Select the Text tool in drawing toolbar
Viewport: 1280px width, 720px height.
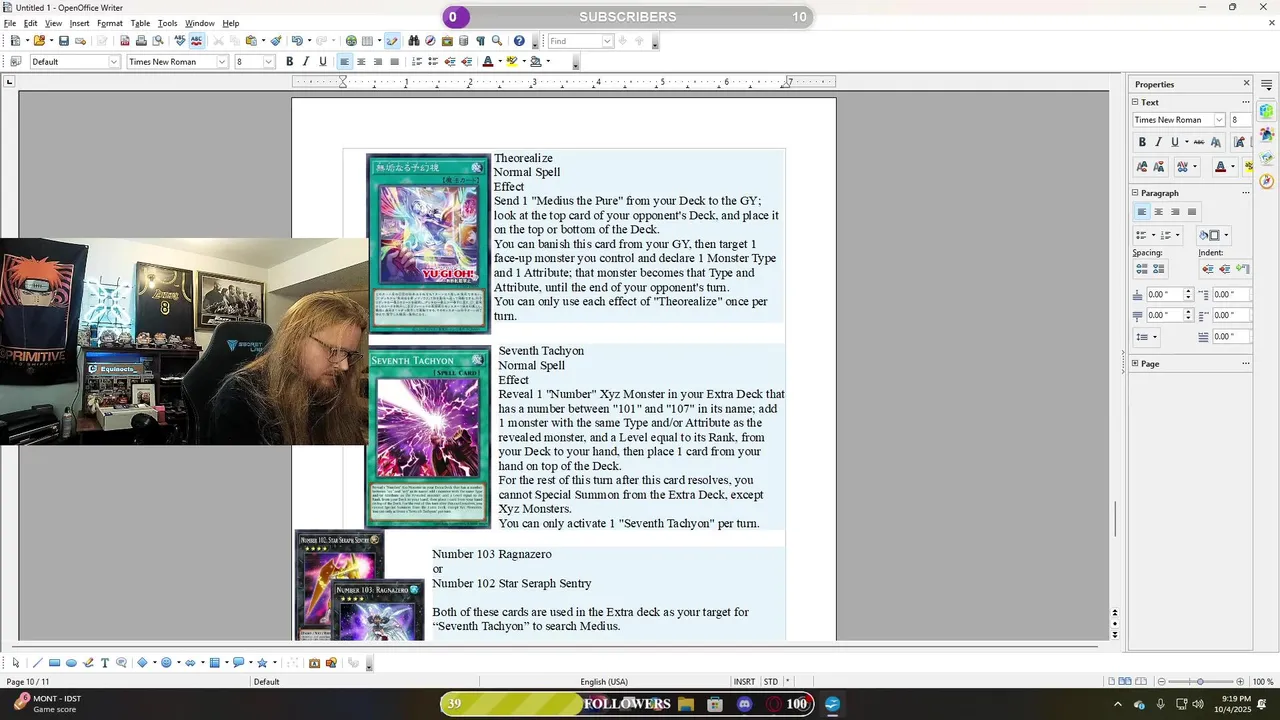(x=105, y=663)
